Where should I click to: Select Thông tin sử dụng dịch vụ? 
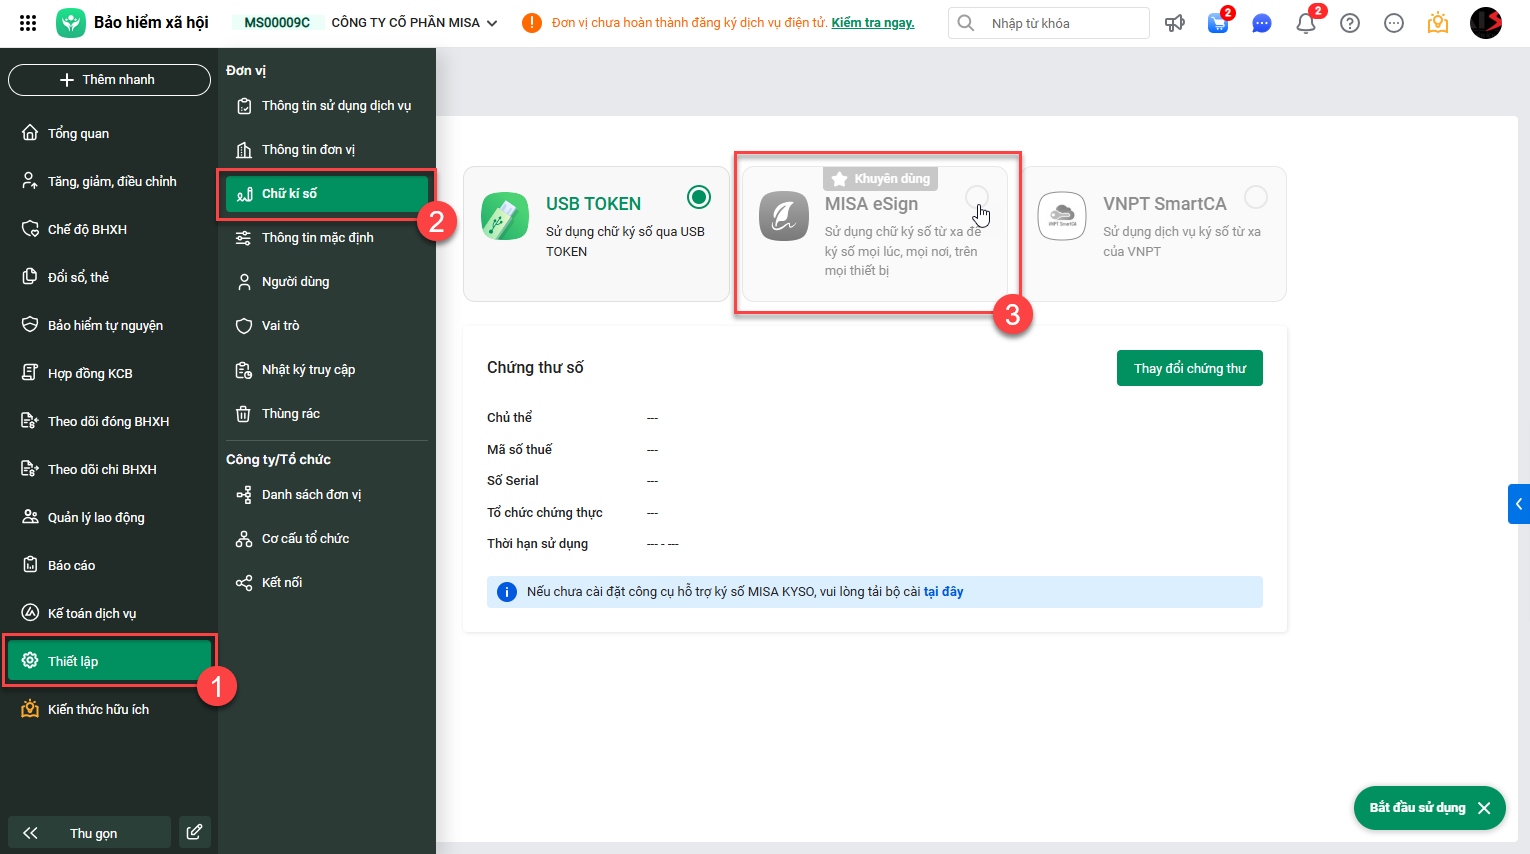coord(327,105)
